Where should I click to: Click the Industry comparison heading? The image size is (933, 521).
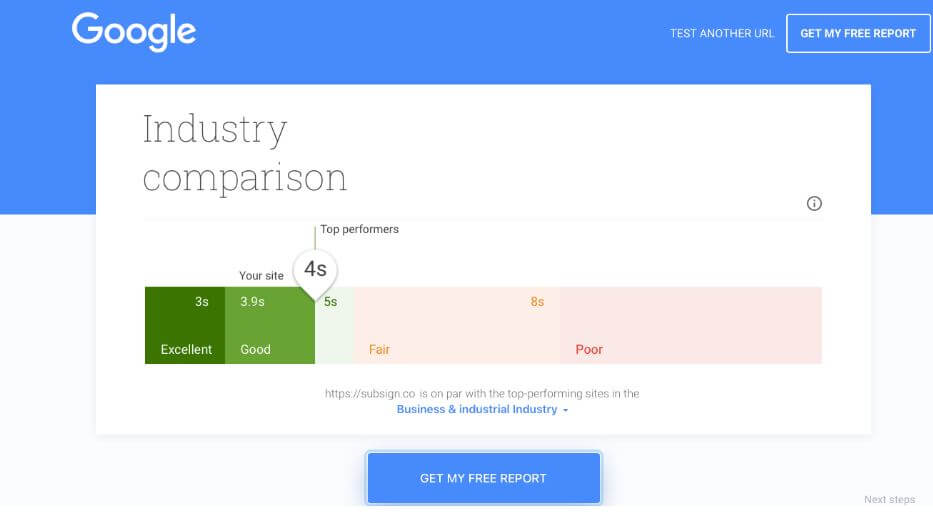[x=245, y=153]
